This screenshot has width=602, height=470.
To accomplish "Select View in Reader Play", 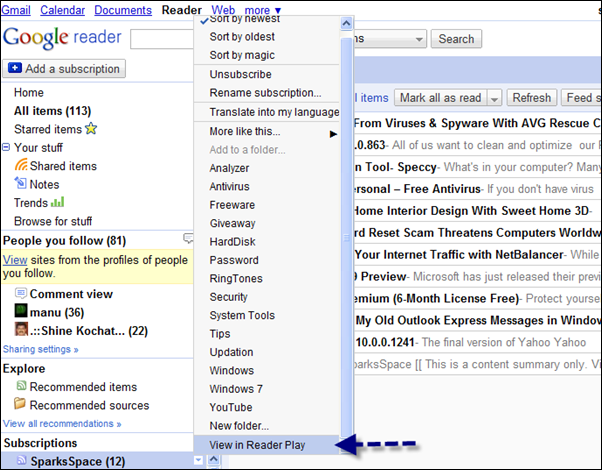I will coord(267,445).
